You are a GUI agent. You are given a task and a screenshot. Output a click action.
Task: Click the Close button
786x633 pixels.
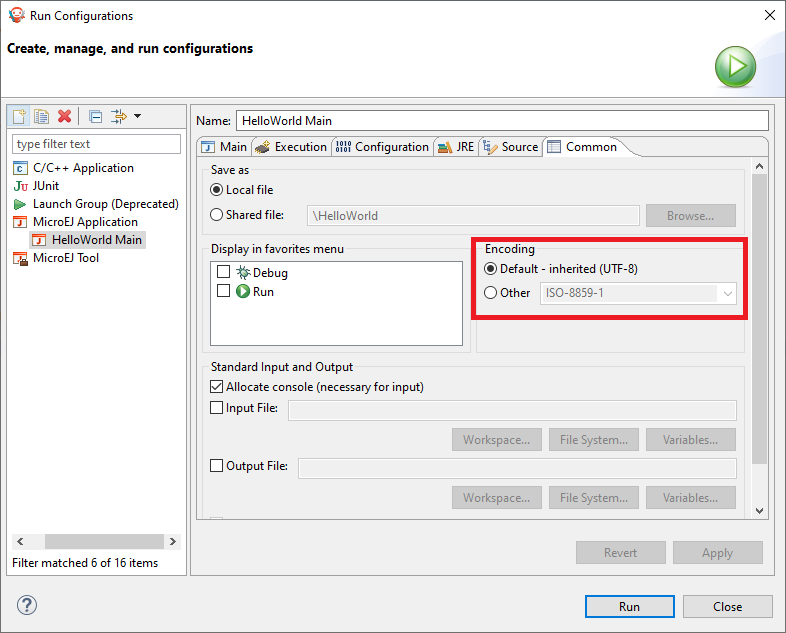pyautogui.click(x=727, y=606)
